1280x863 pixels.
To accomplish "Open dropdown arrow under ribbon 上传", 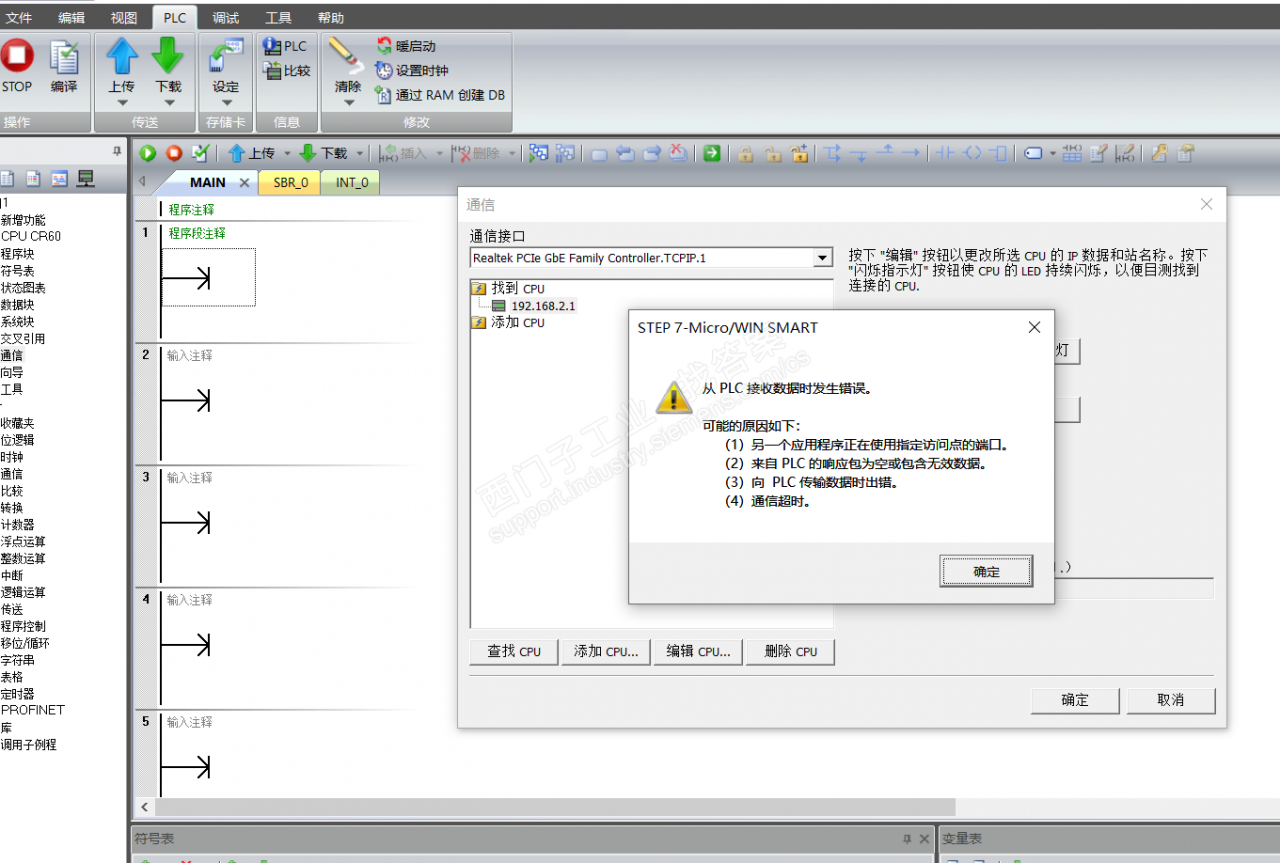I will click(121, 102).
